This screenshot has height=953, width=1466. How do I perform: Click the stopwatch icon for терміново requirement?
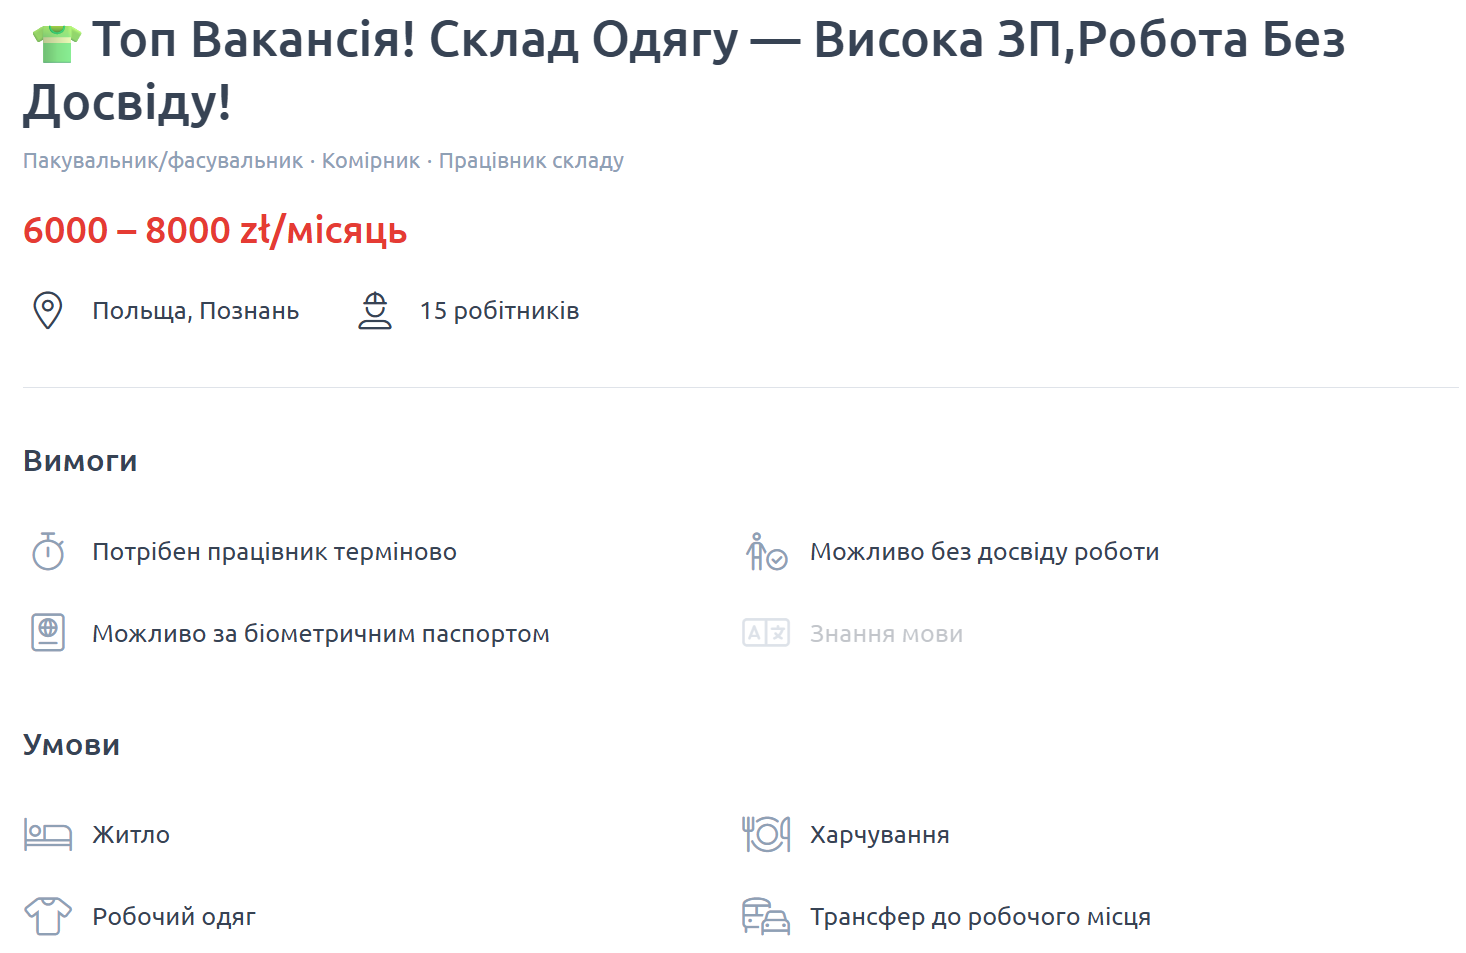coord(47,551)
